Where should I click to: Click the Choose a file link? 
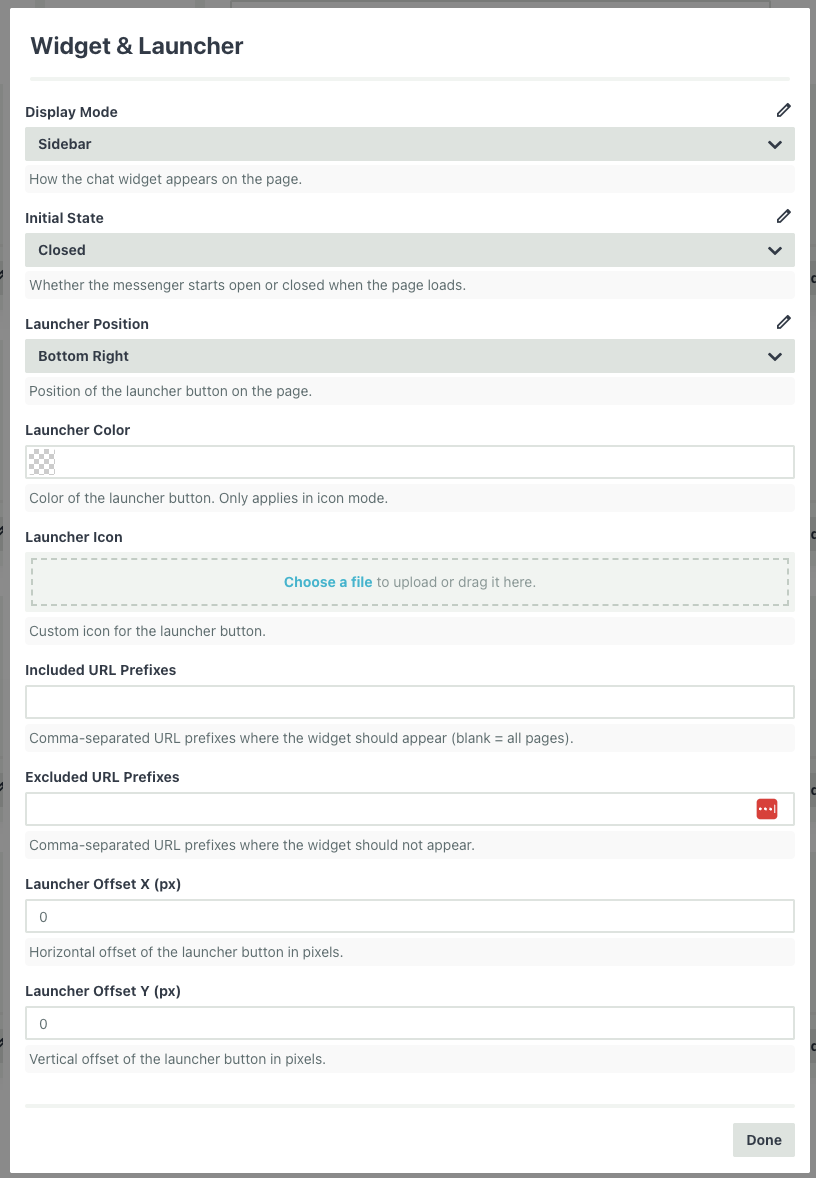(x=327, y=581)
